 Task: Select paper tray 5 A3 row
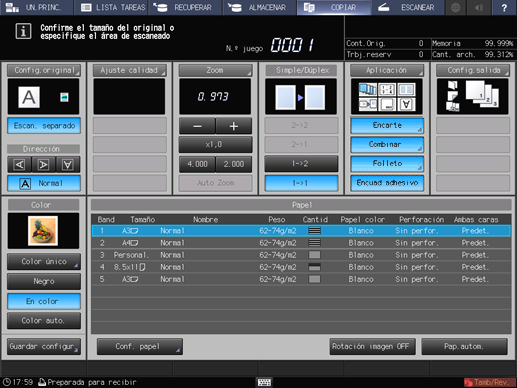point(301,279)
